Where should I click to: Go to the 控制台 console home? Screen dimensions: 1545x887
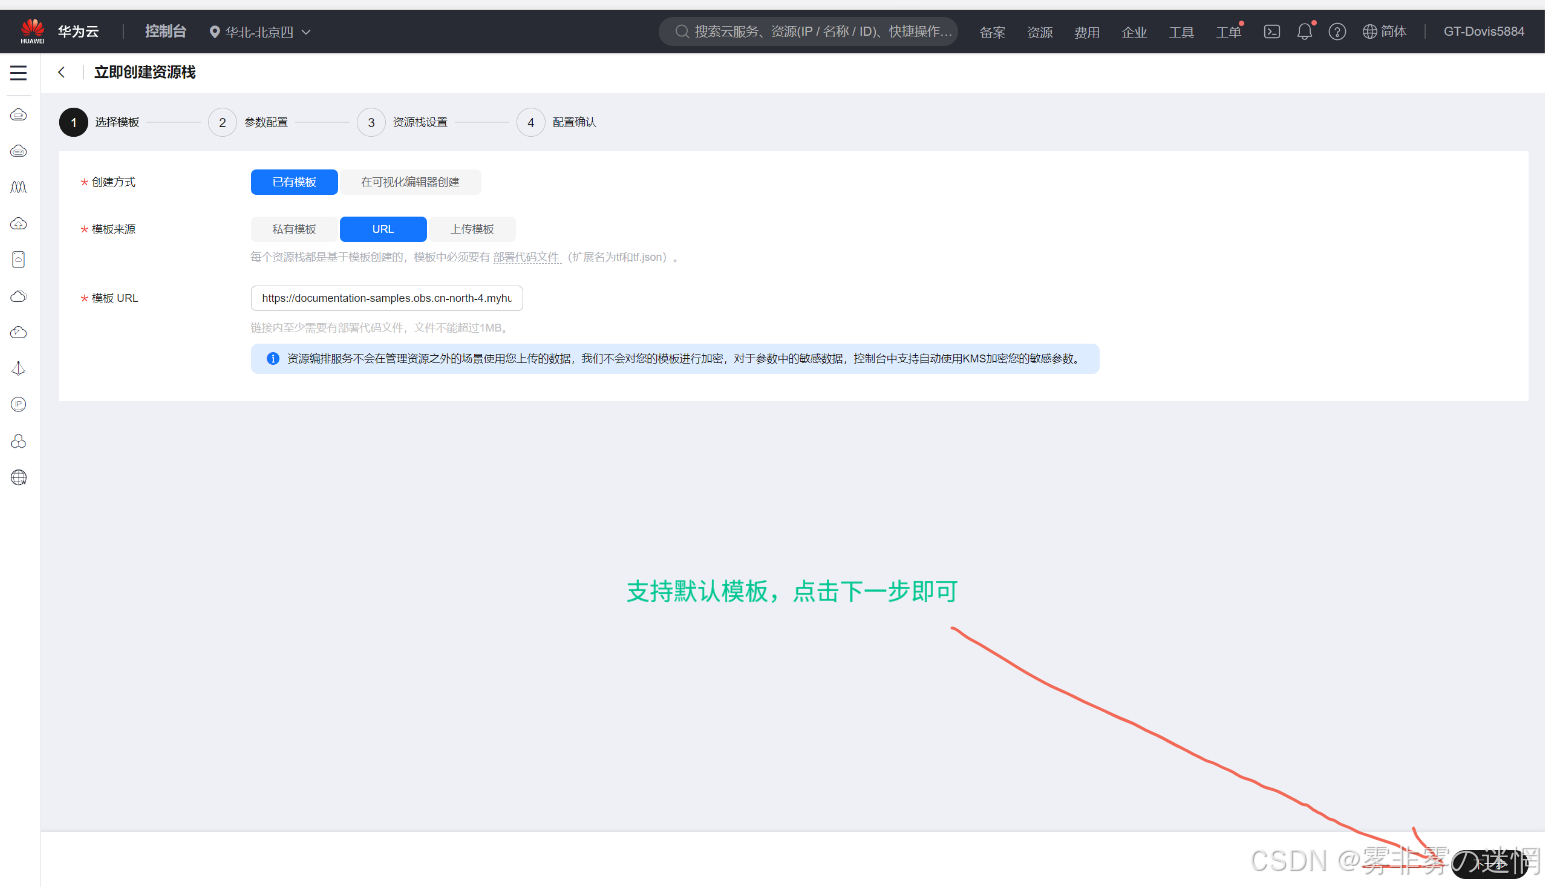click(x=165, y=31)
